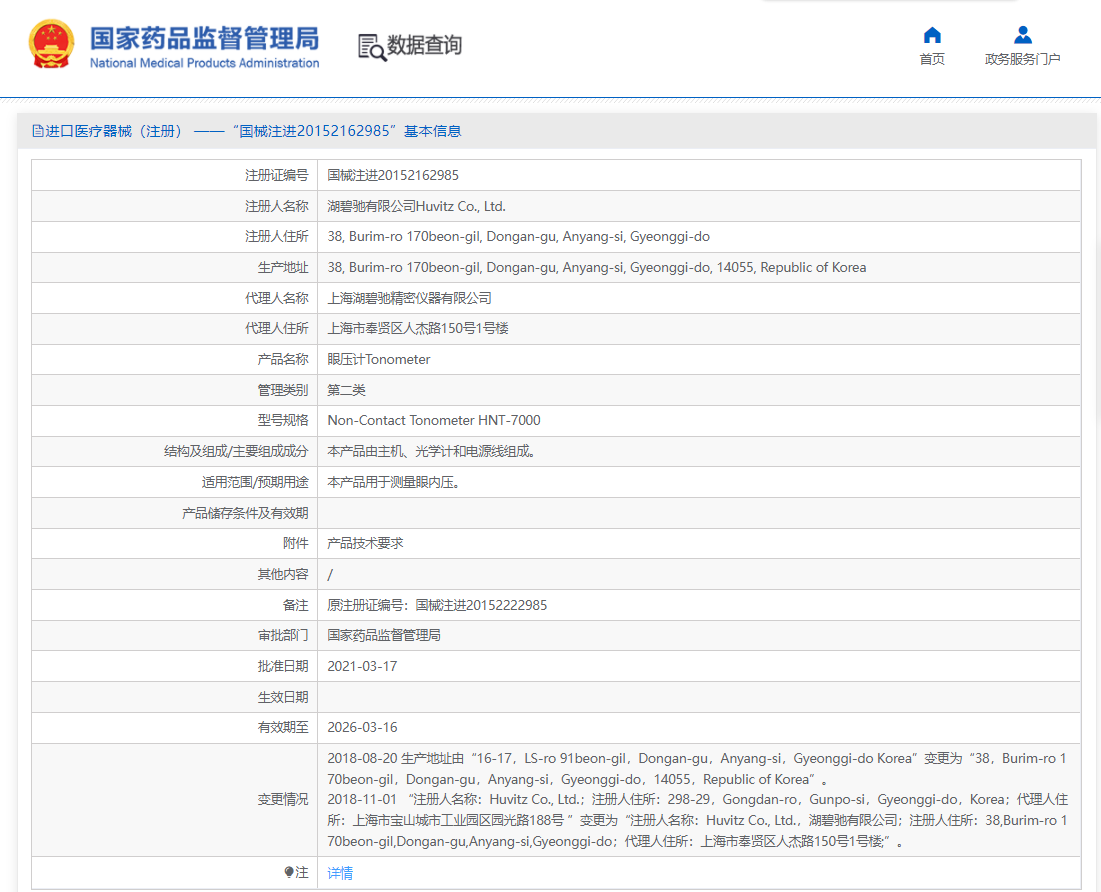The width and height of the screenshot is (1101, 892).
Task: Click the 其他内容 row label
Action: click(283, 575)
